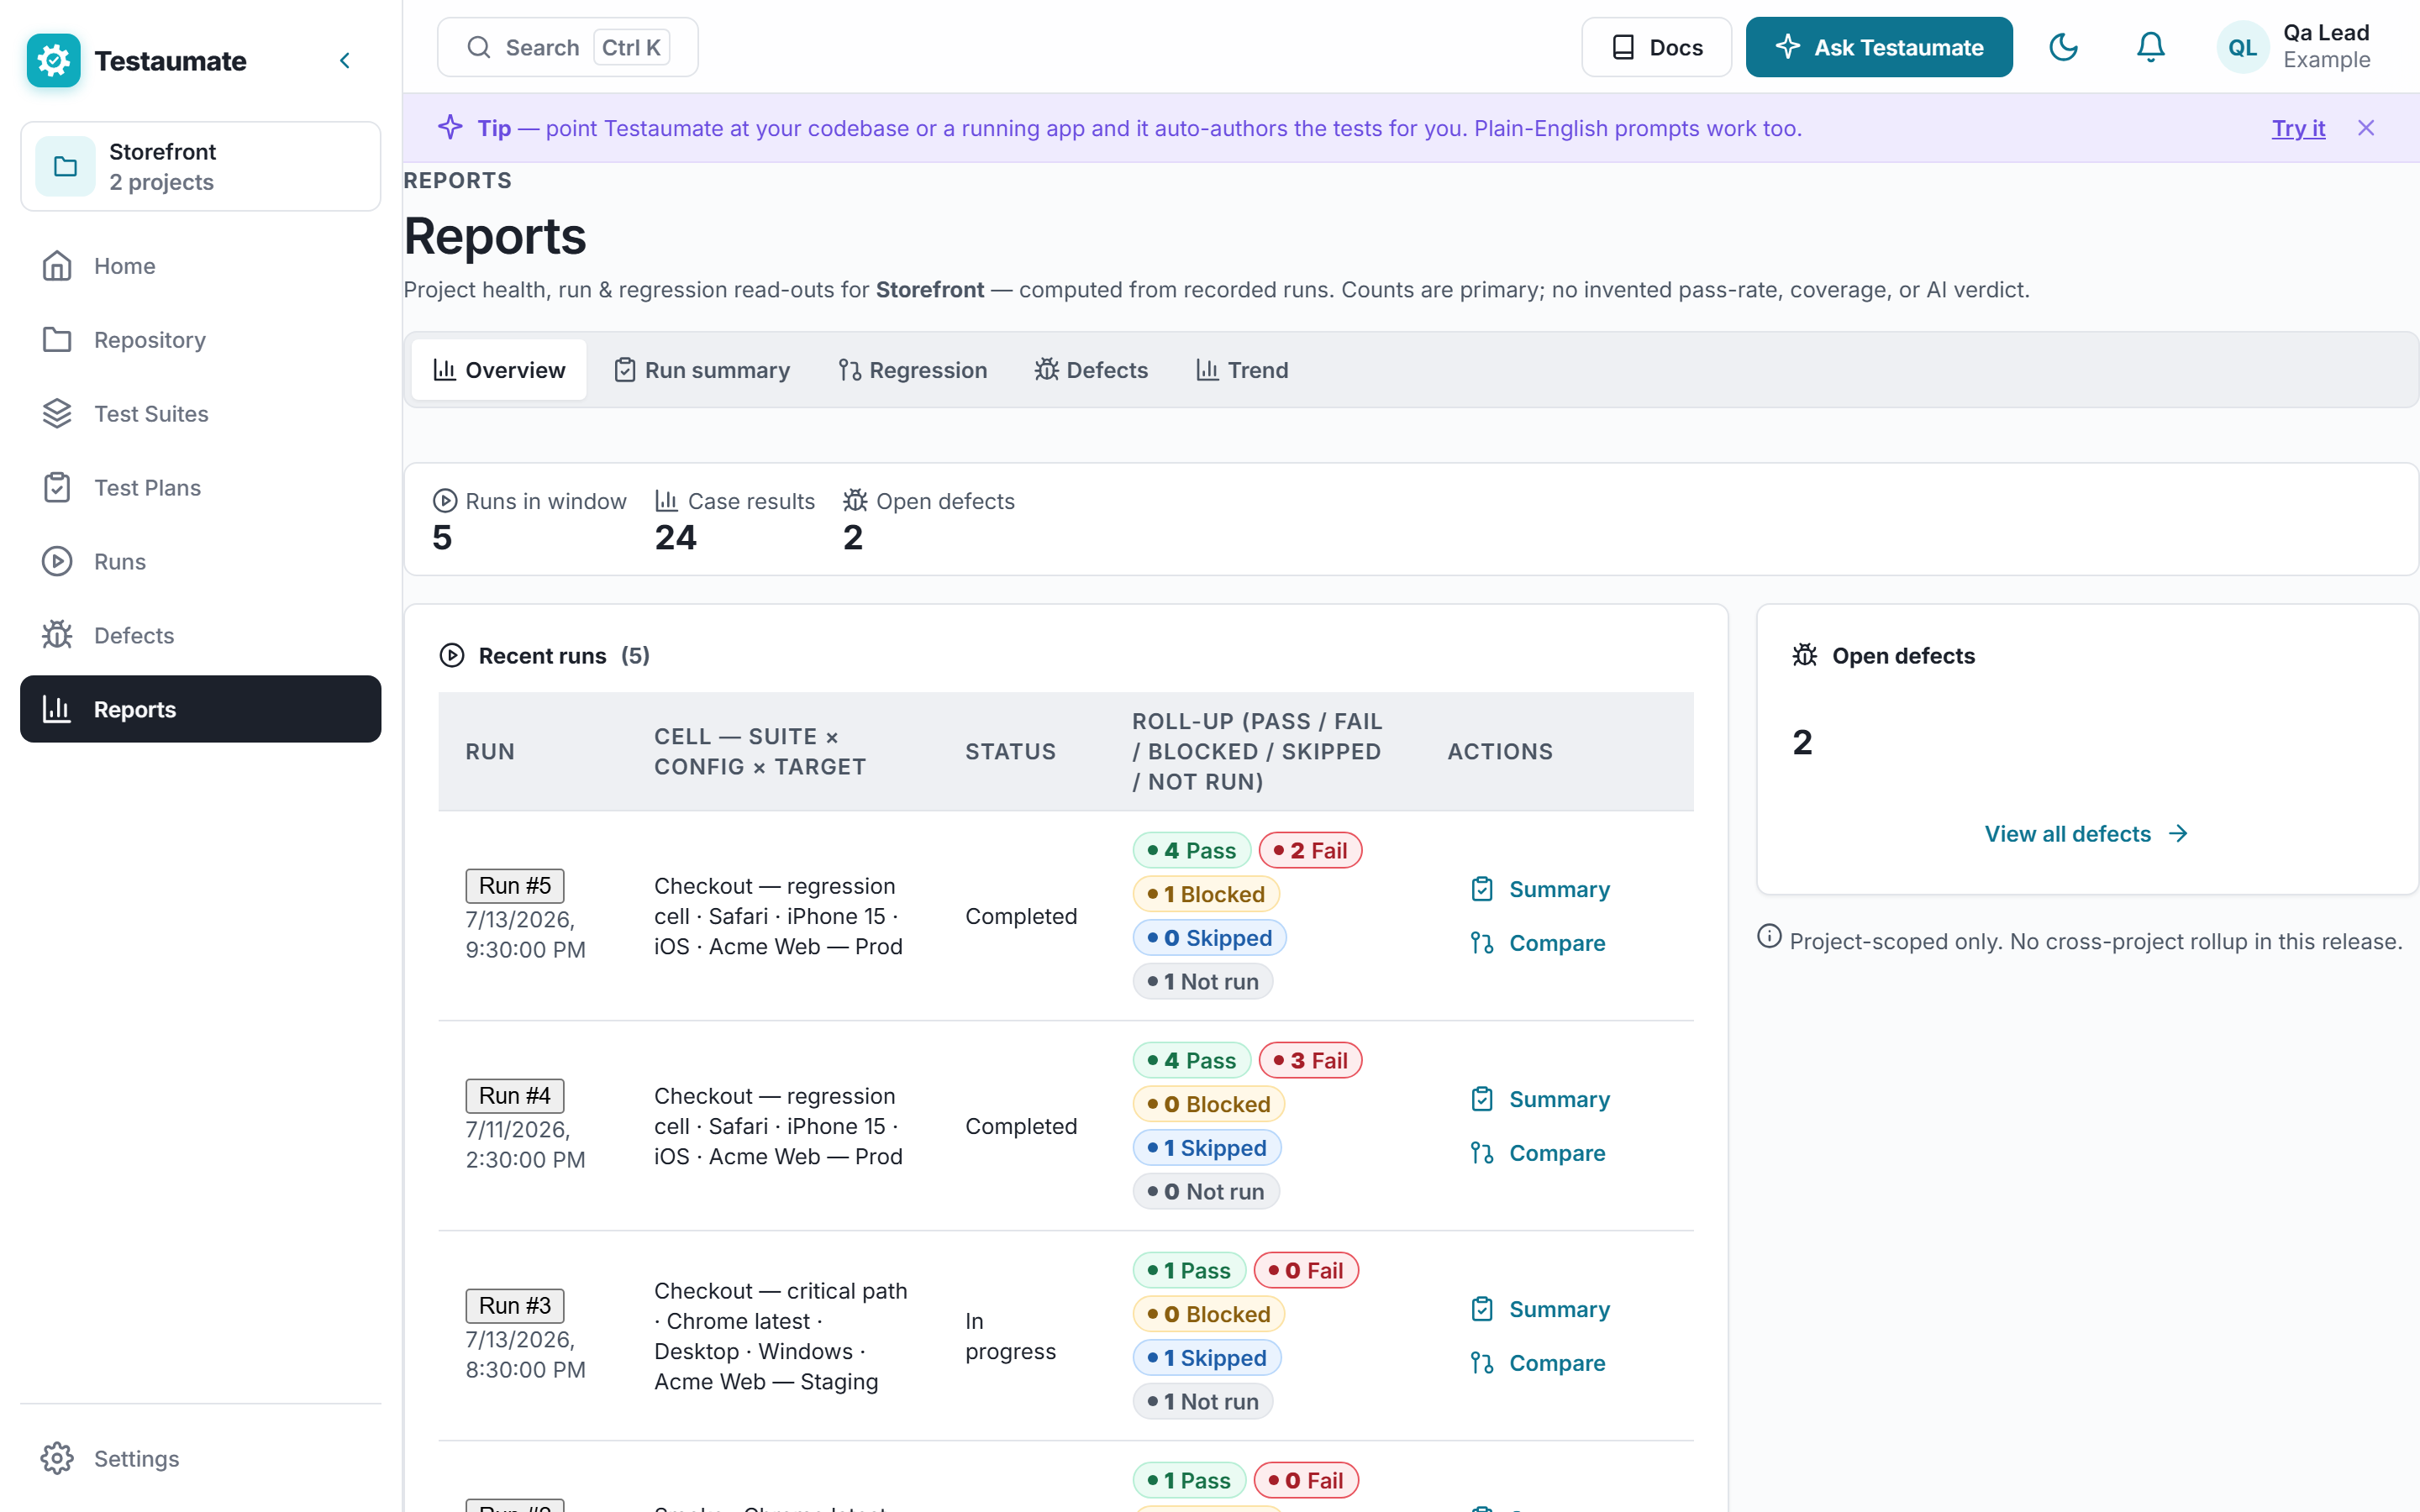Open Summary for Run #3

point(1540,1309)
